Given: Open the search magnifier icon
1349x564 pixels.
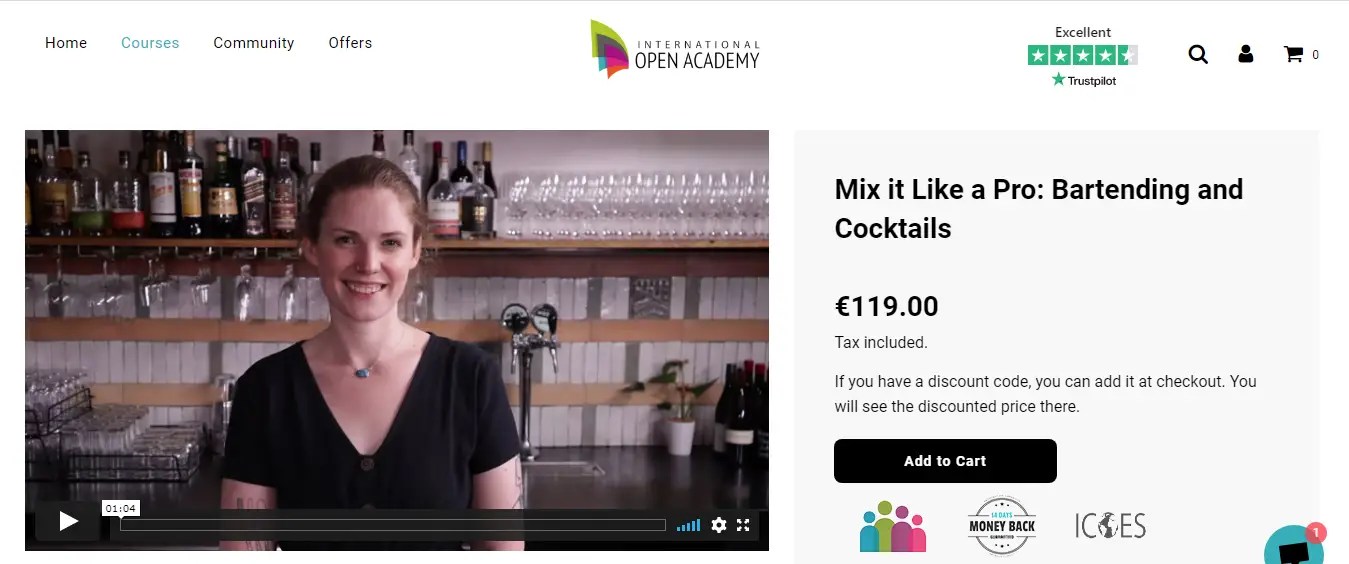Looking at the screenshot, I should (x=1198, y=54).
